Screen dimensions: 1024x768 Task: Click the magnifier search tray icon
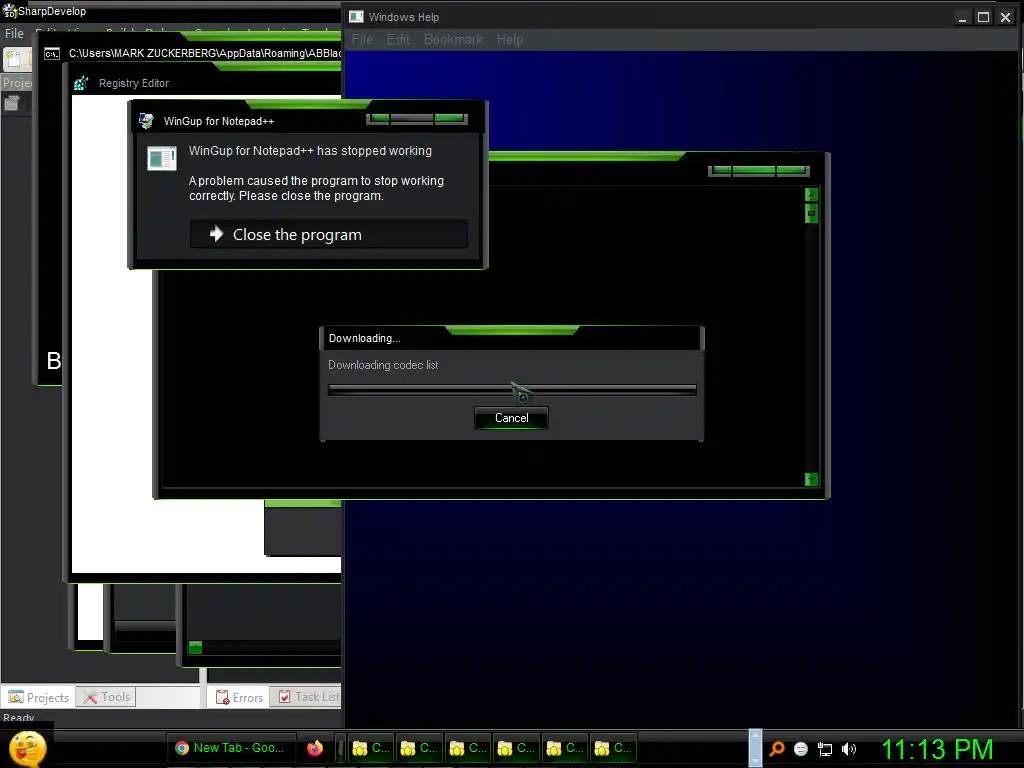(x=776, y=748)
